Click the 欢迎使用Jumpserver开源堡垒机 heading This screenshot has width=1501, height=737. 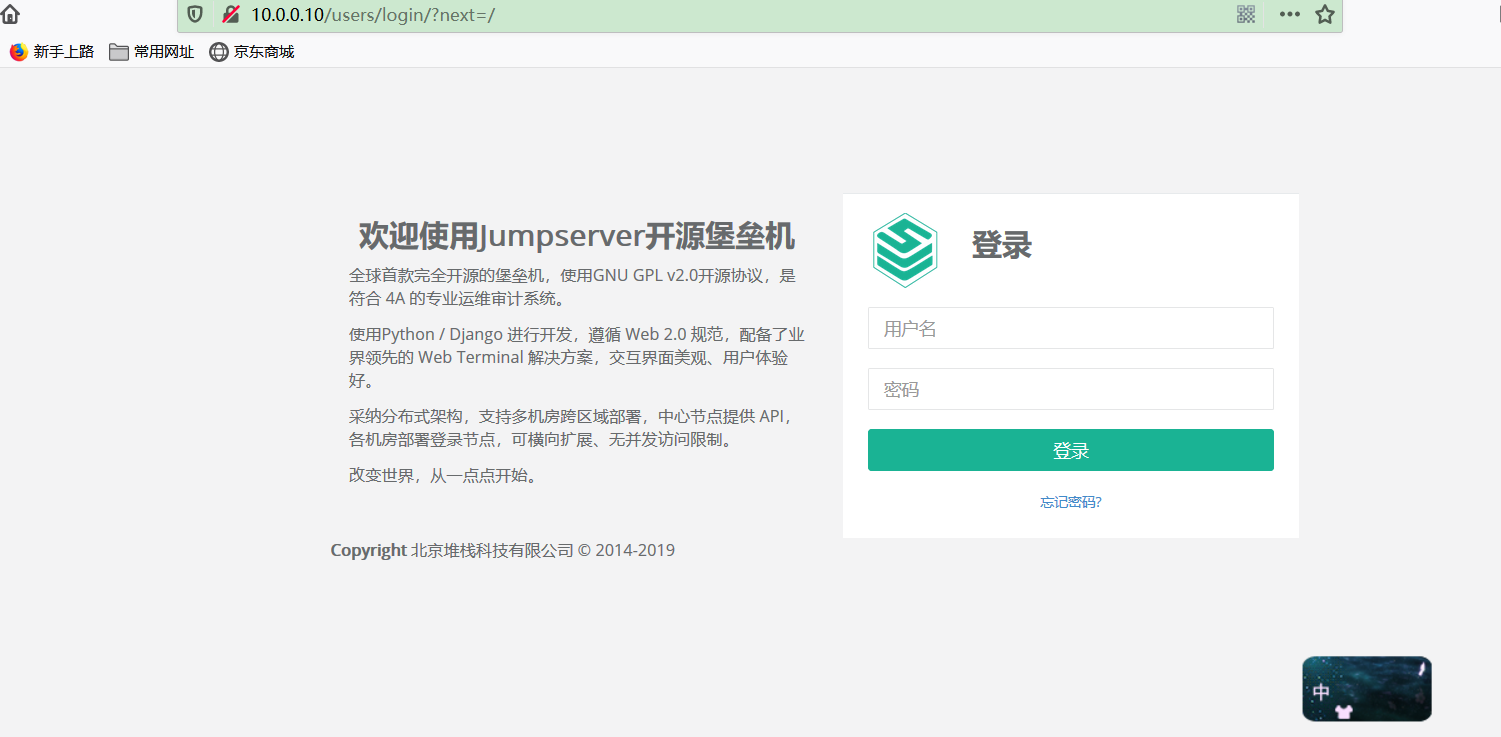pyautogui.click(x=577, y=237)
